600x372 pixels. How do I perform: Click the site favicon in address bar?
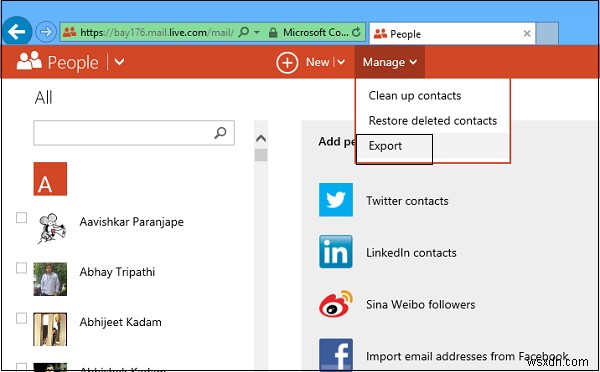[70, 33]
